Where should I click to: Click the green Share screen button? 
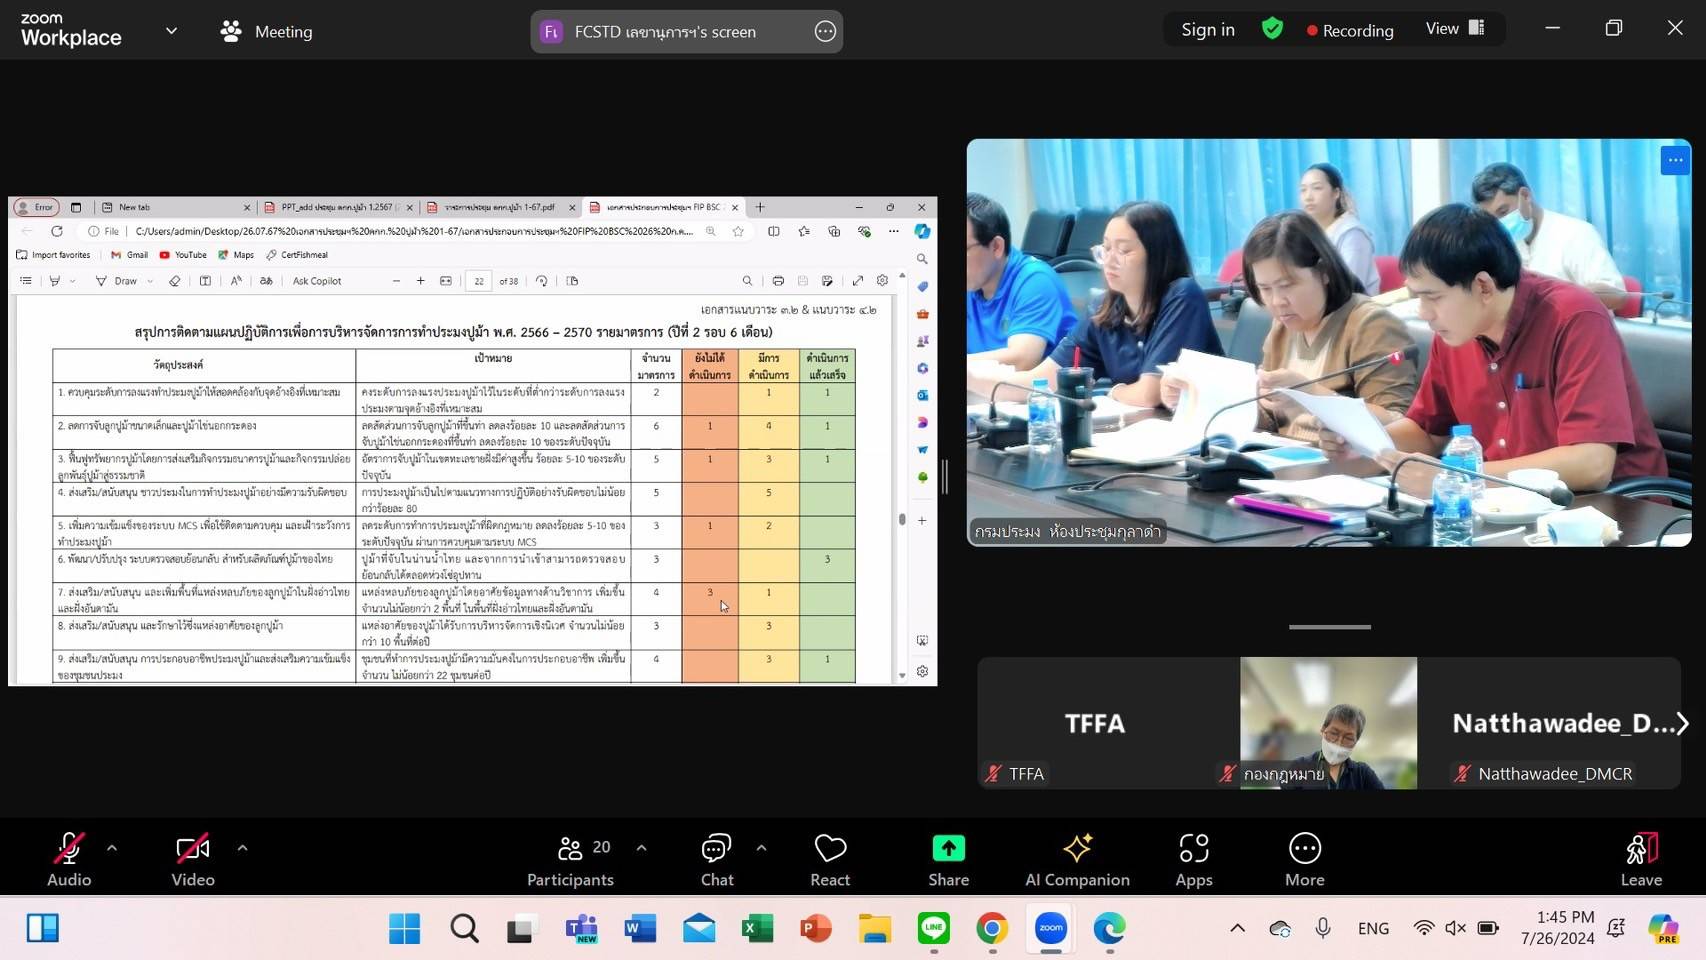(948, 858)
